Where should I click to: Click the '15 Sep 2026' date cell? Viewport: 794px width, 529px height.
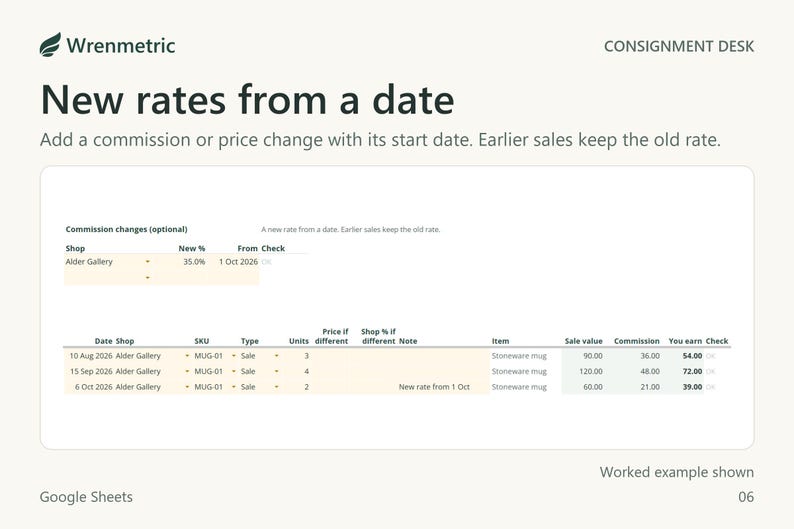tap(89, 372)
